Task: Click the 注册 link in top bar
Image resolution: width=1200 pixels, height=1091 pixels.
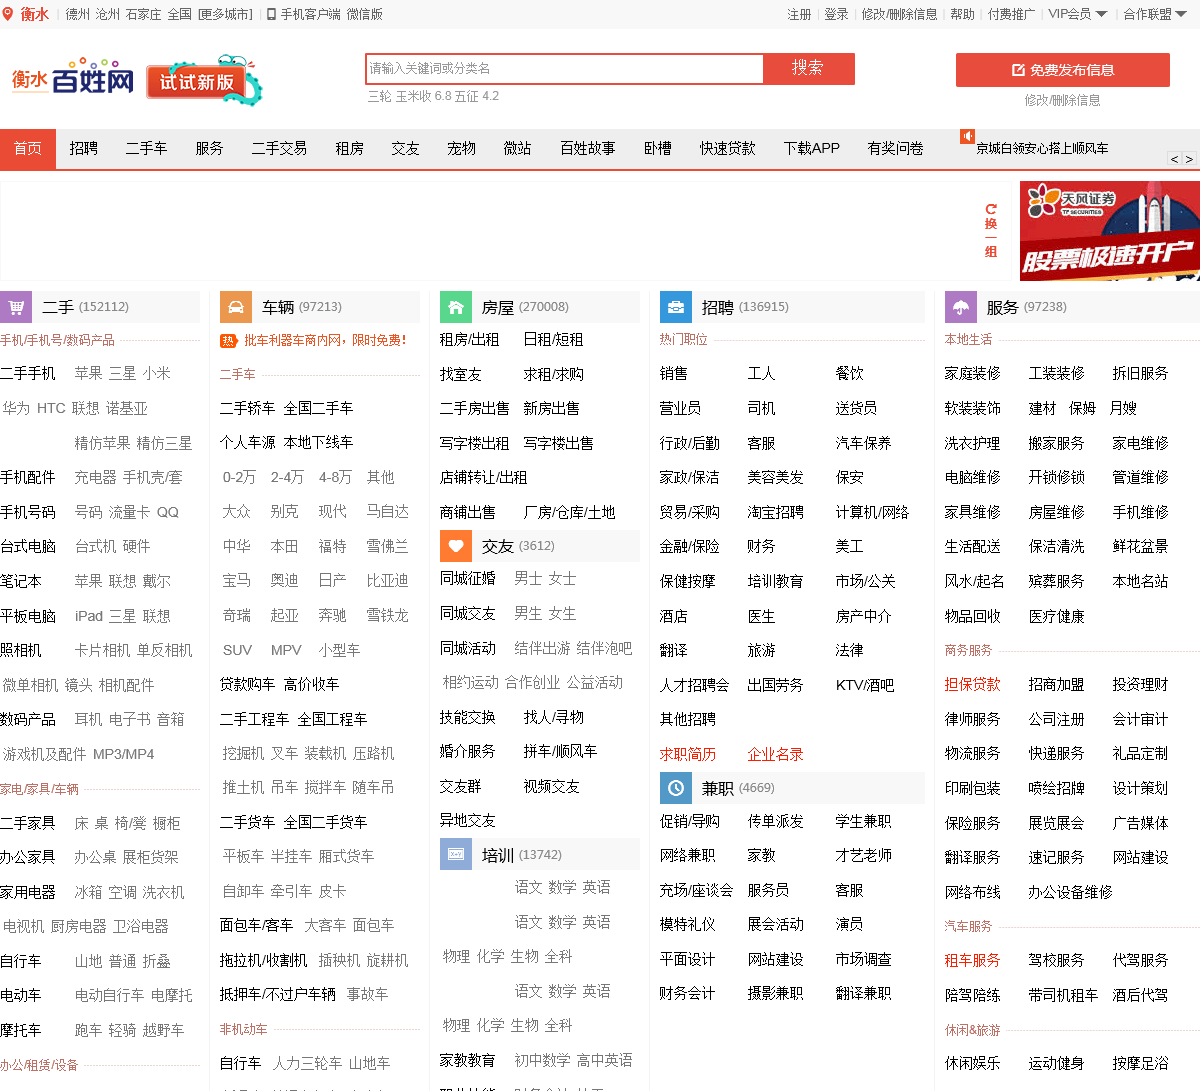Action: click(799, 14)
